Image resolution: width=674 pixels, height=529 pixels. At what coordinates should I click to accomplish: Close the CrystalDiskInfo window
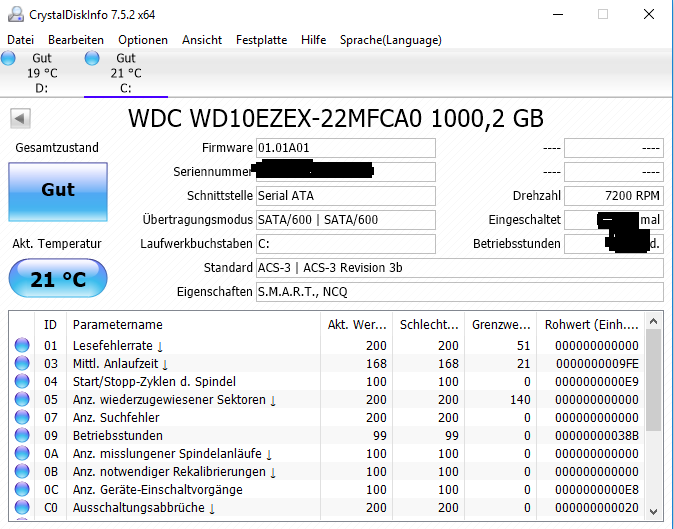649,14
